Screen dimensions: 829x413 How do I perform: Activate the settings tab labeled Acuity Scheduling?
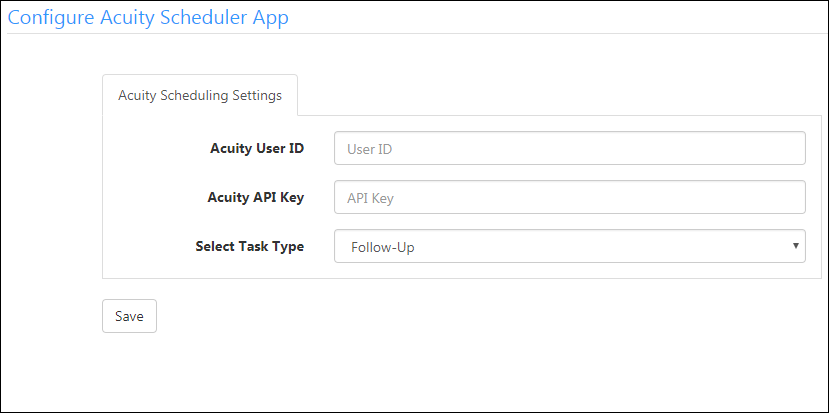tap(200, 95)
